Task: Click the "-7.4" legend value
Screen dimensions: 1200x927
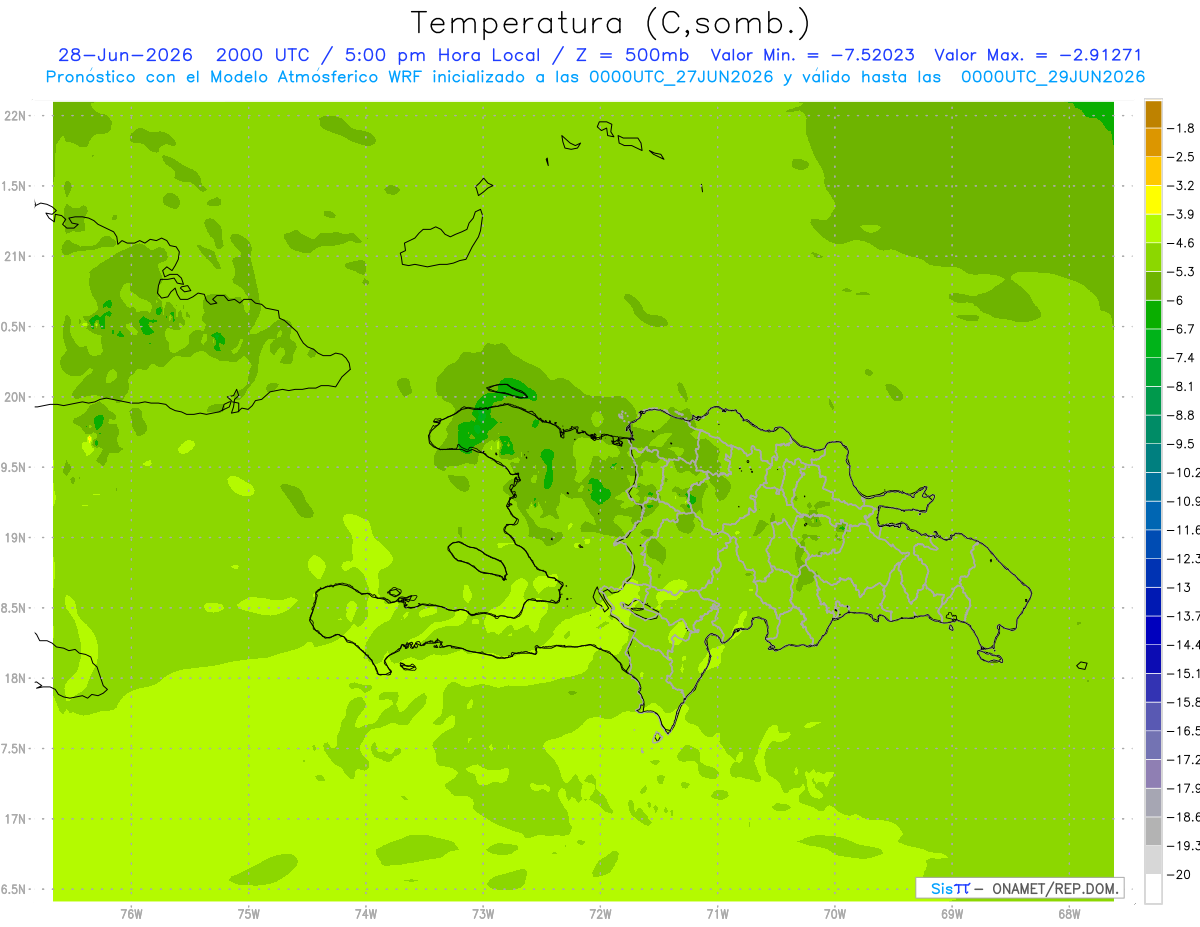Action: [1183, 358]
